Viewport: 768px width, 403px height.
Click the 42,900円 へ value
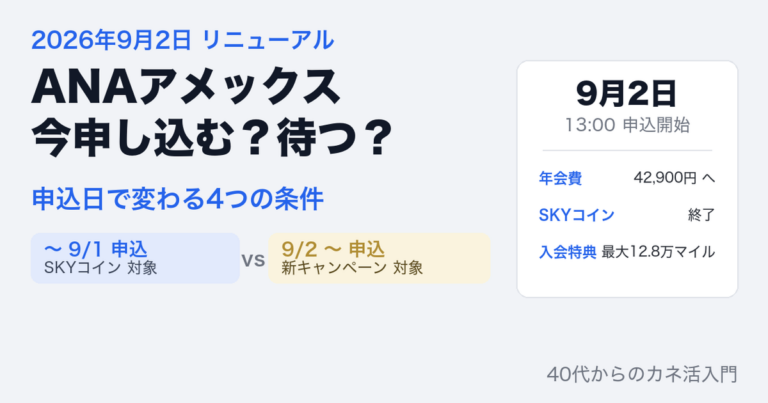tap(674, 178)
